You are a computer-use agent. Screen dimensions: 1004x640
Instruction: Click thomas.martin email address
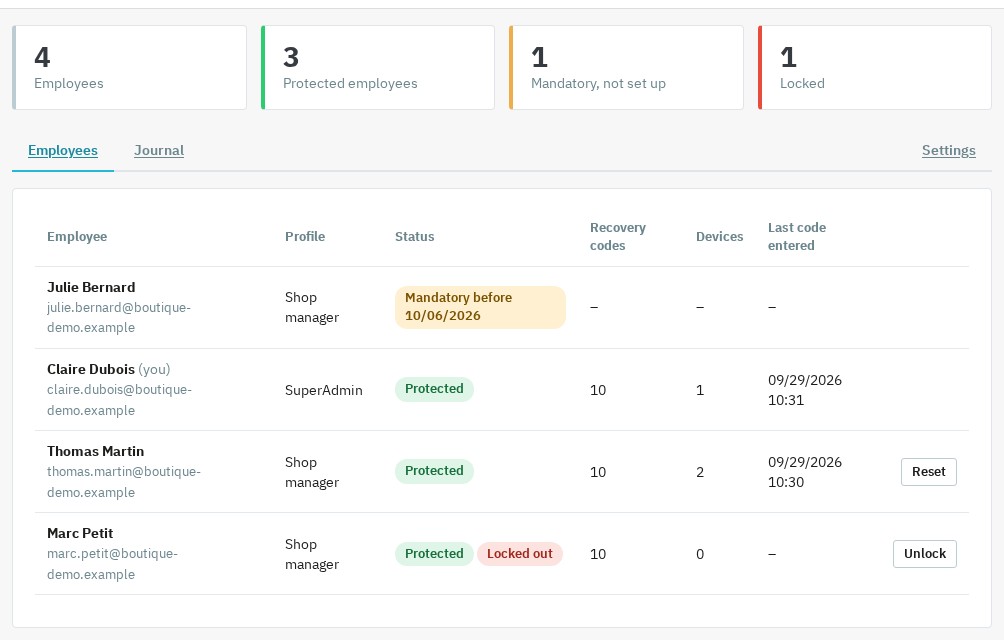(124, 481)
